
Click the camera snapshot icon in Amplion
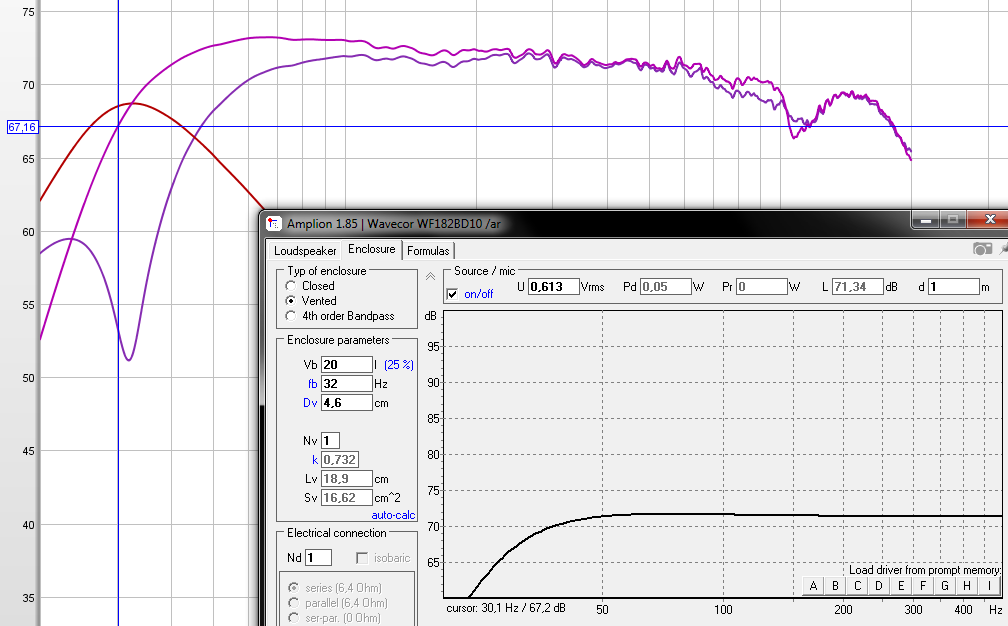[x=982, y=249]
